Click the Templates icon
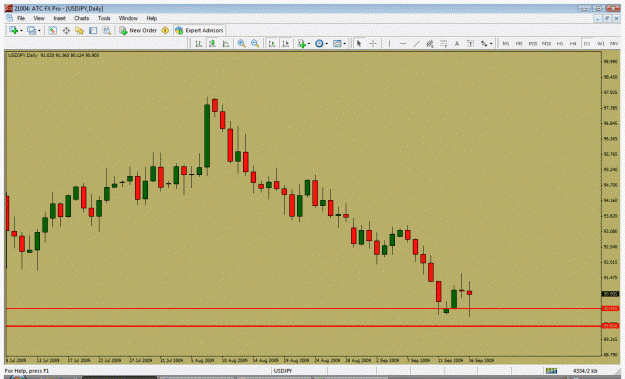 [337, 43]
